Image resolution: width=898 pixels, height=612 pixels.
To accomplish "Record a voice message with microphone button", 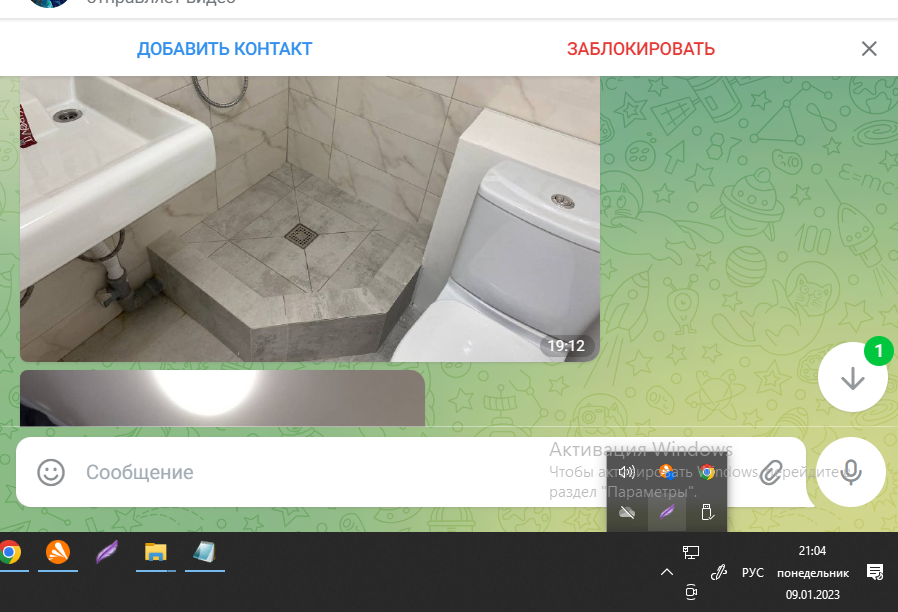I will coord(850,472).
